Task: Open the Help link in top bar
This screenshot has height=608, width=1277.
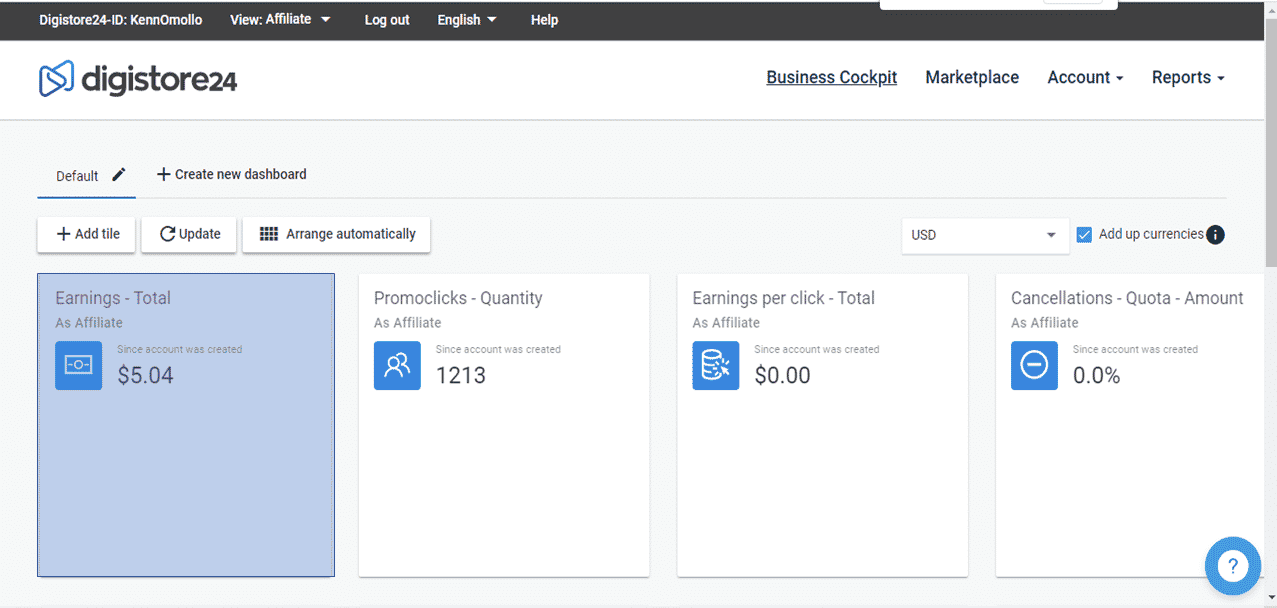Action: [x=544, y=20]
